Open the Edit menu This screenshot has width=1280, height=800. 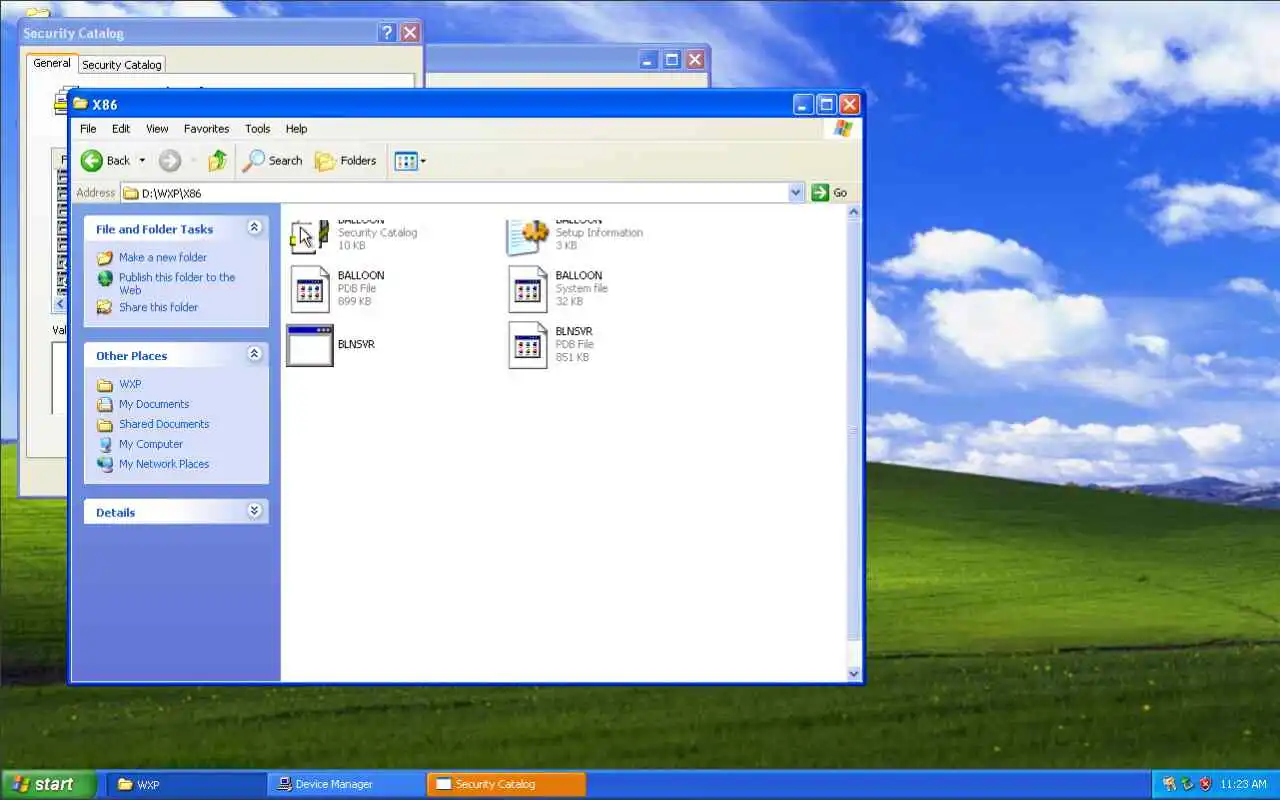click(x=121, y=128)
